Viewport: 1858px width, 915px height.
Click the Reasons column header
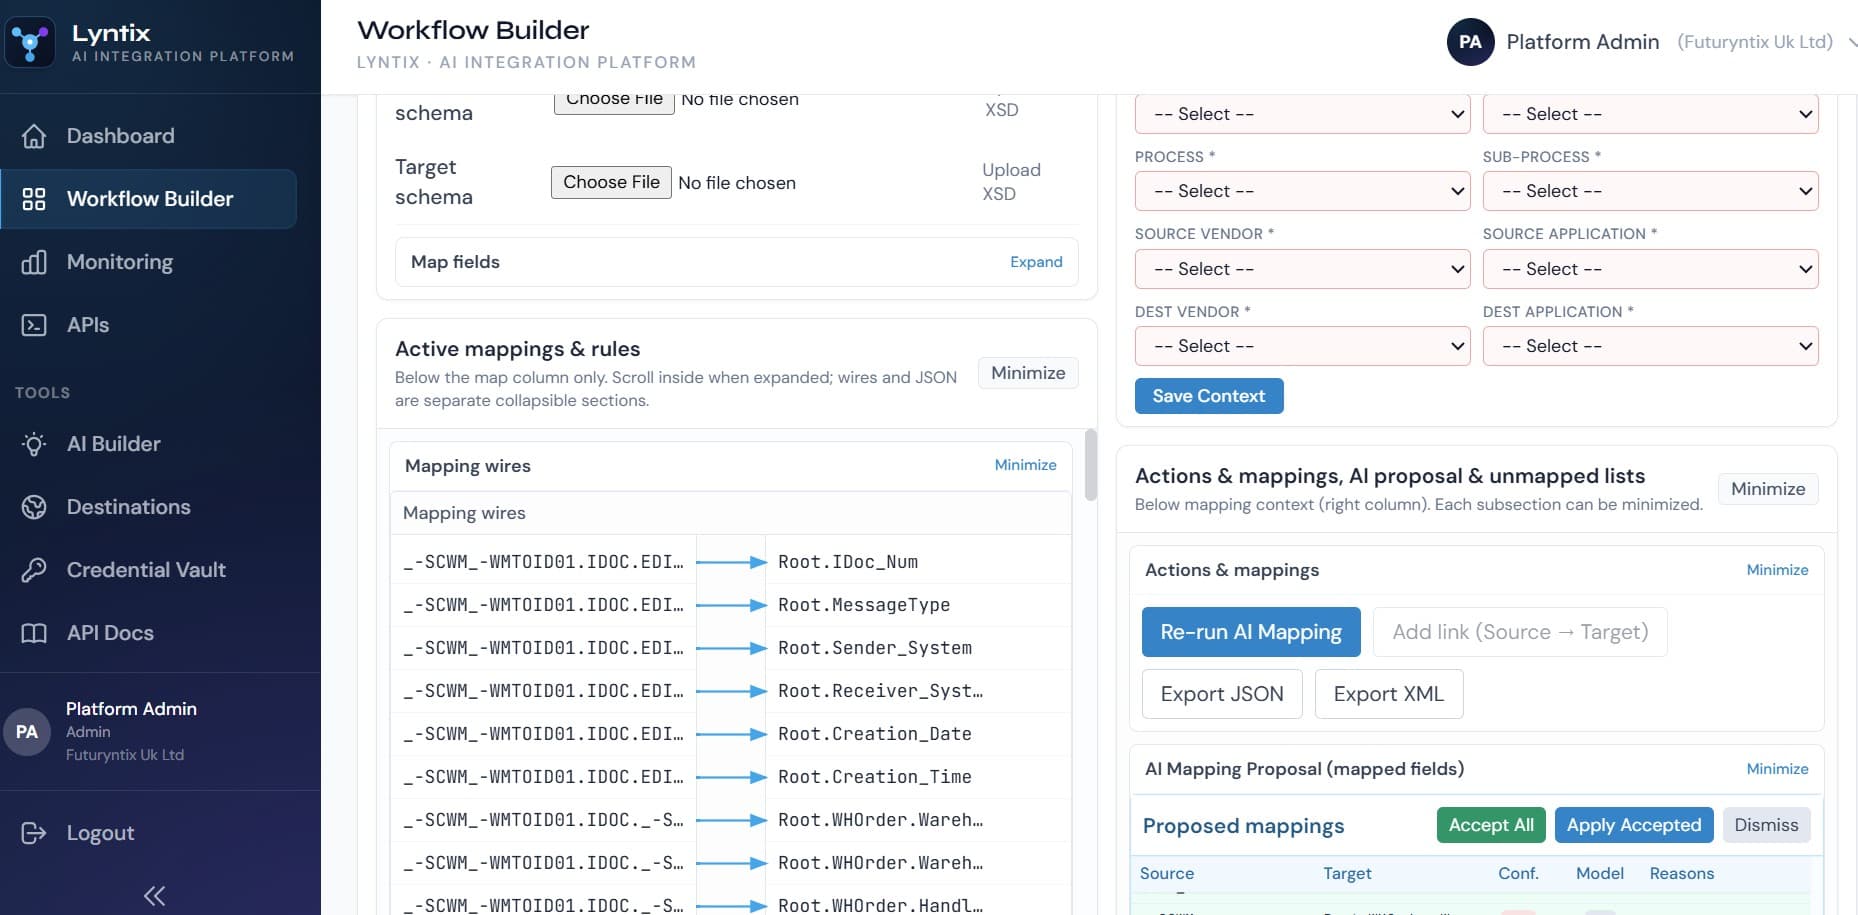pyautogui.click(x=1682, y=873)
